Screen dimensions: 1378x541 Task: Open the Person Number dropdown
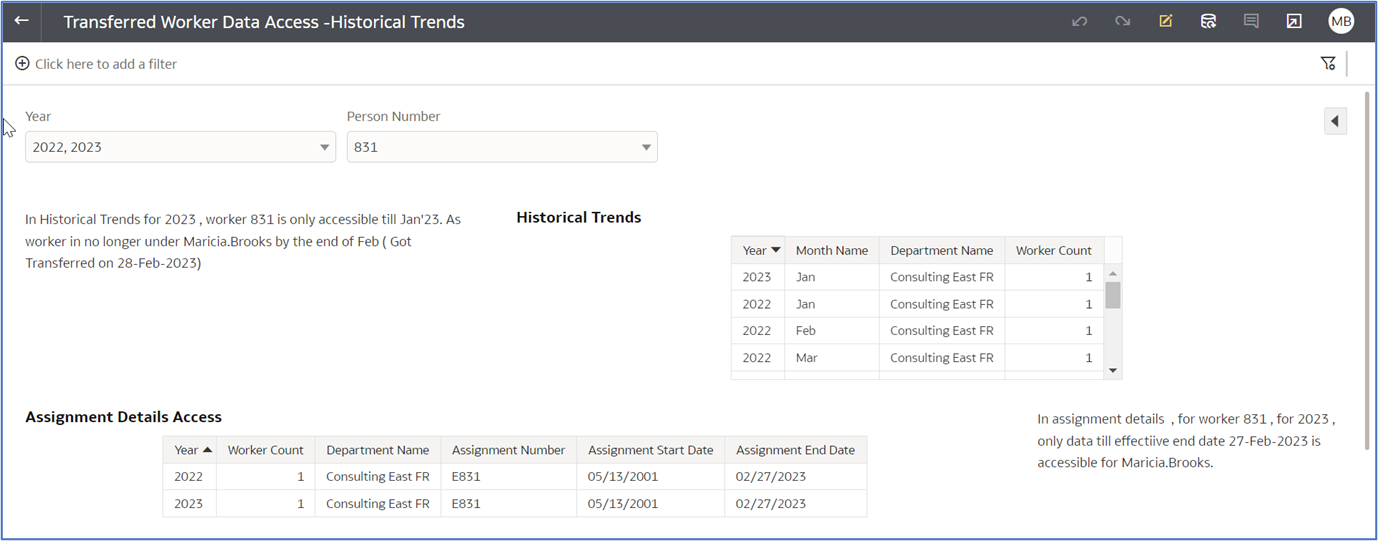tap(502, 147)
